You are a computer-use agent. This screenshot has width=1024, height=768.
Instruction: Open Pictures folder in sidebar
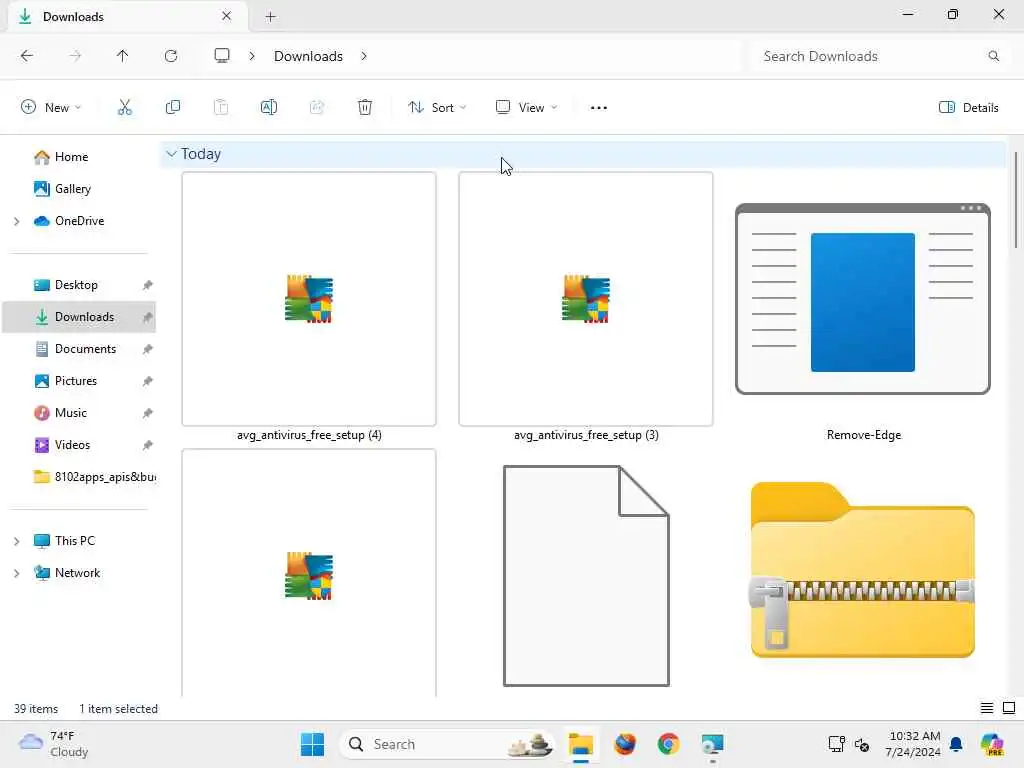point(76,381)
